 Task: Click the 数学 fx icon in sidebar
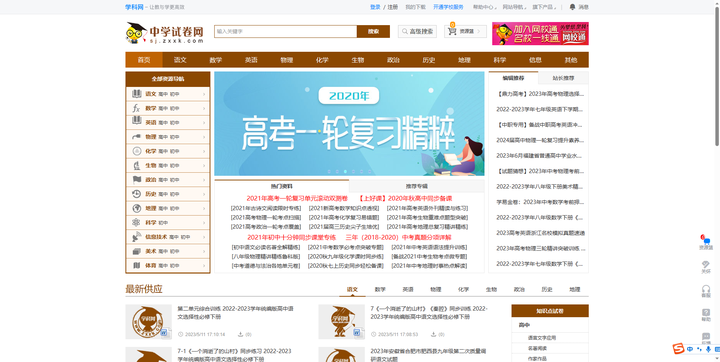tap(136, 108)
